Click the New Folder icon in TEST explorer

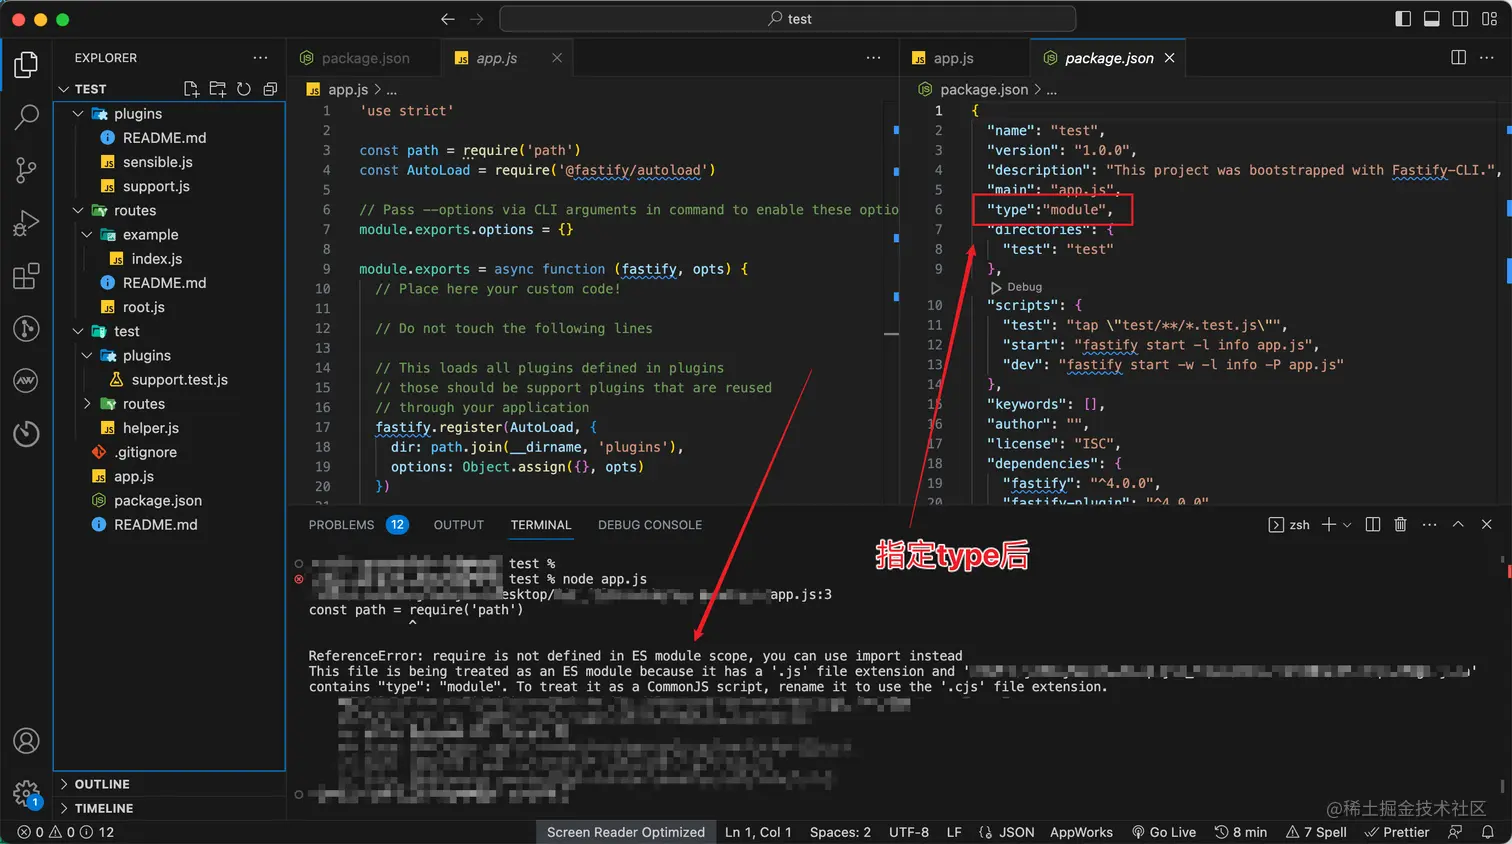pos(217,89)
